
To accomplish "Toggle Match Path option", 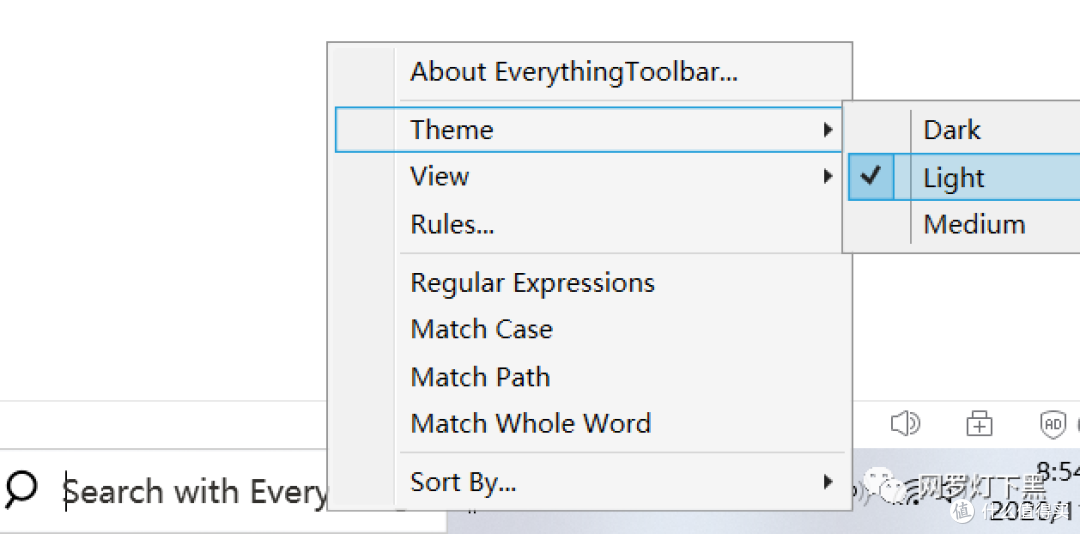I will point(480,377).
